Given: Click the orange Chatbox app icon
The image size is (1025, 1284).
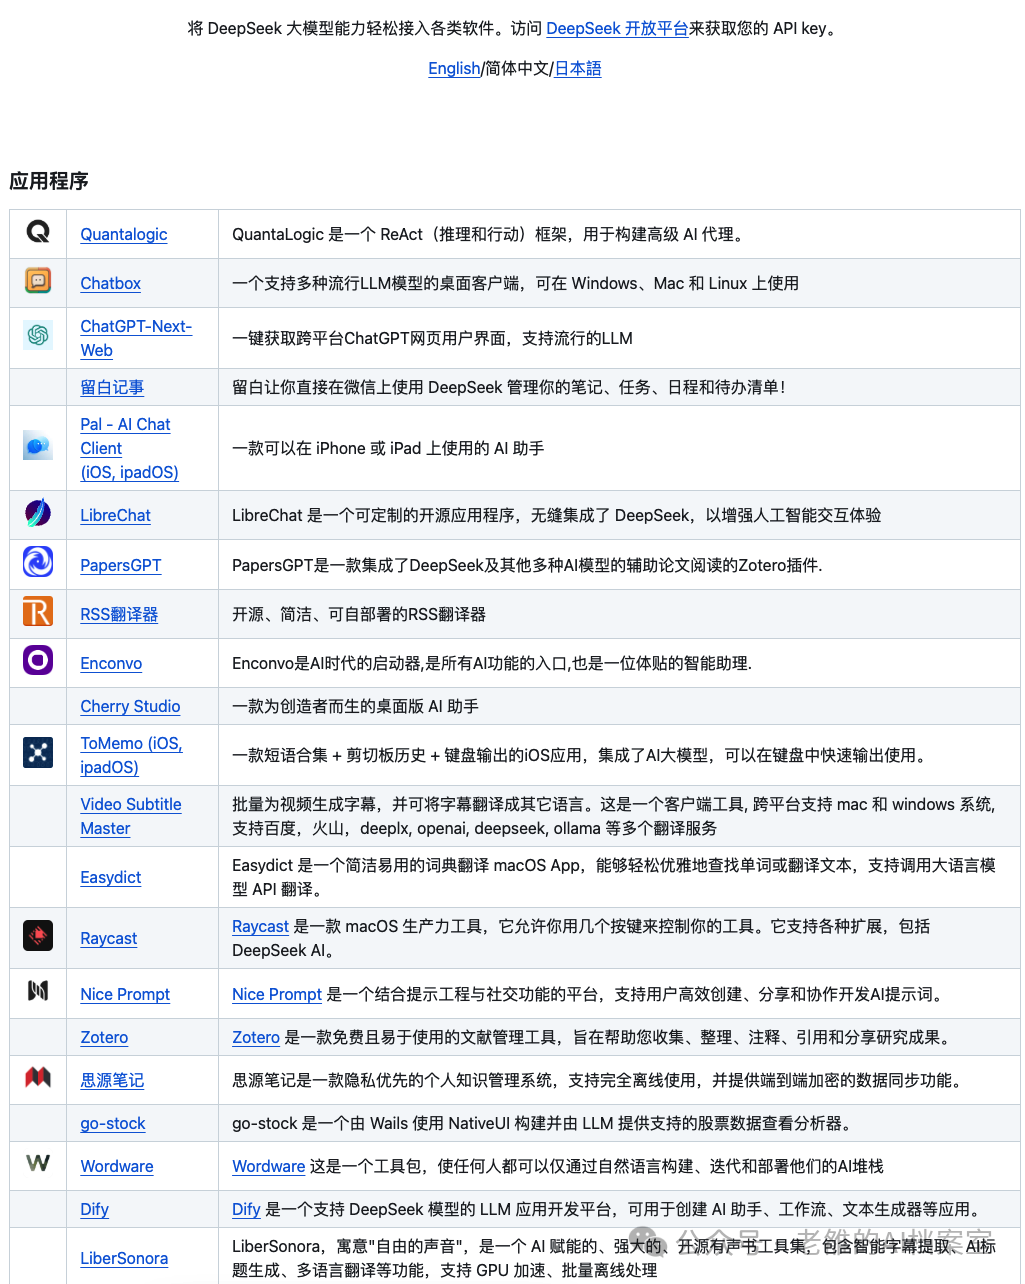Looking at the screenshot, I should tap(38, 281).
